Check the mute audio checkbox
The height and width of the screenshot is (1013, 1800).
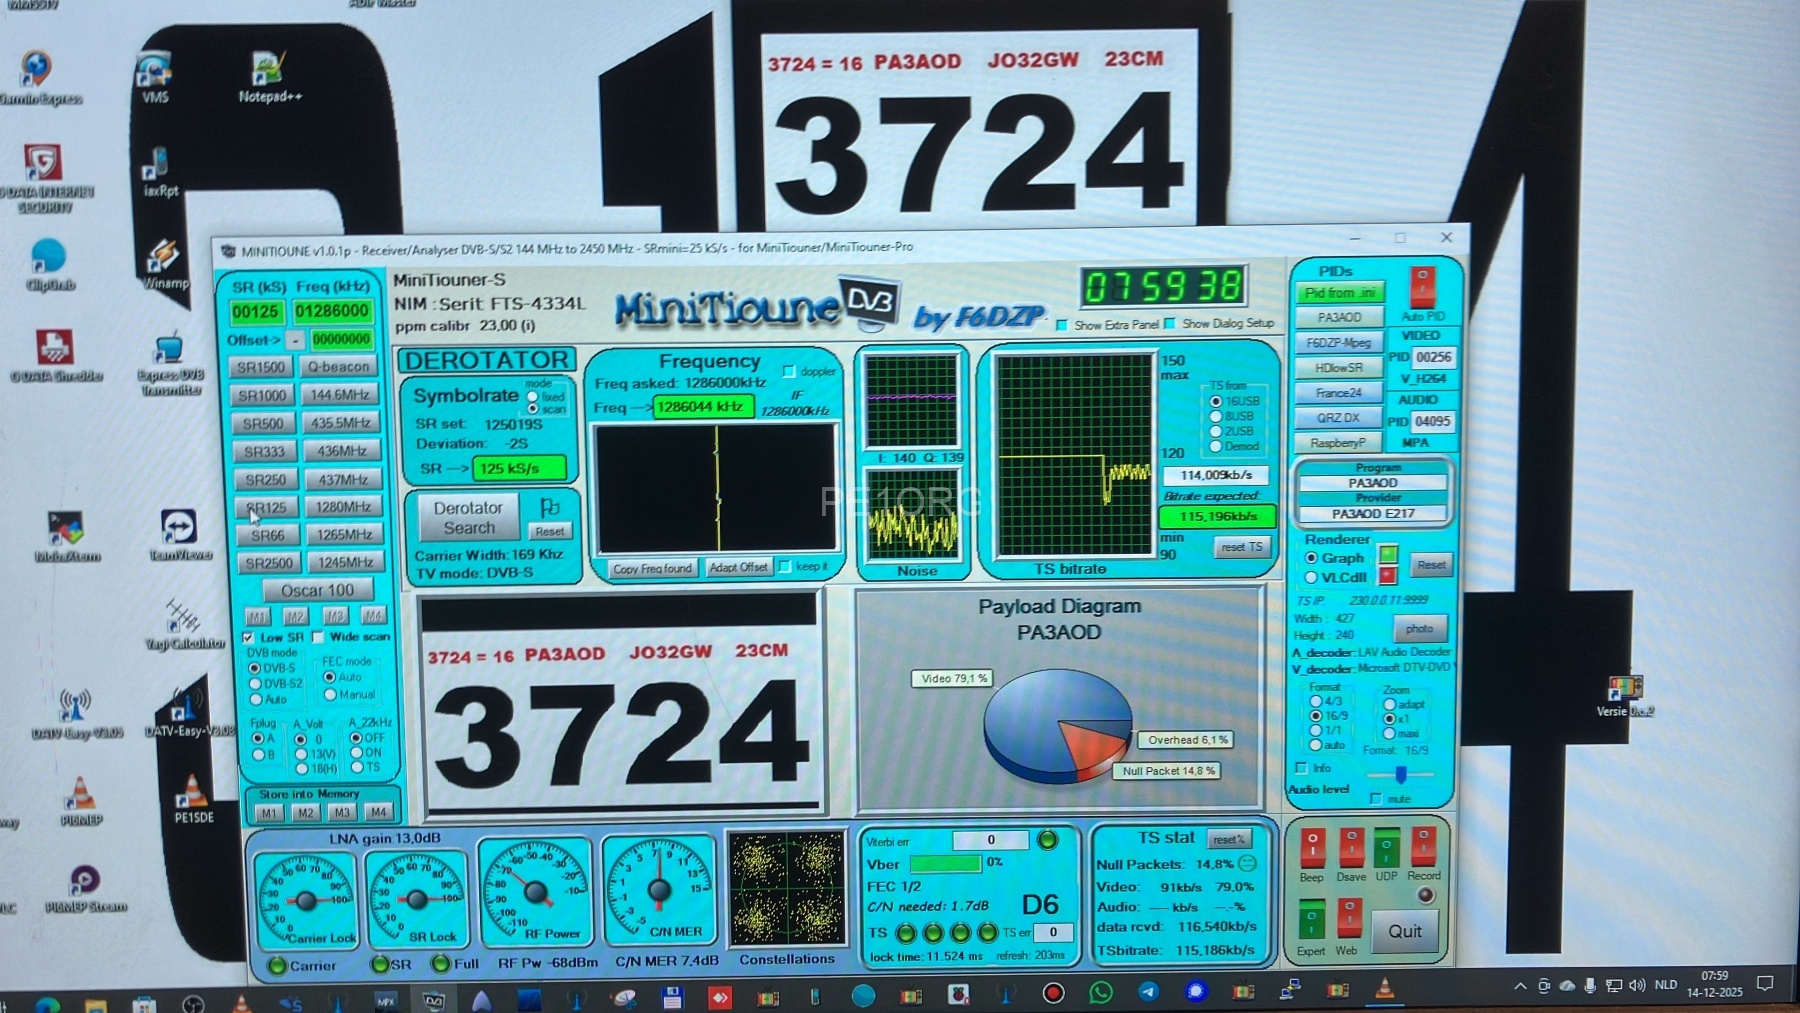click(x=1376, y=798)
